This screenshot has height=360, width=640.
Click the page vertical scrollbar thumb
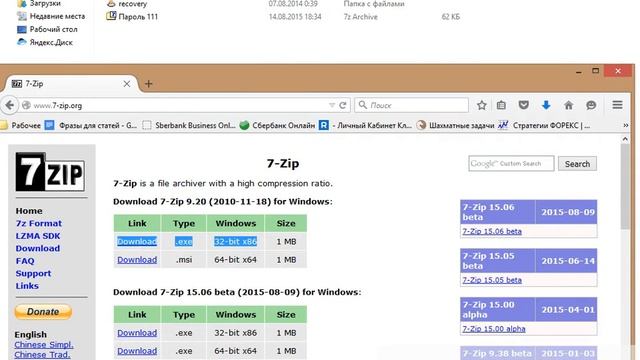tap(625, 187)
